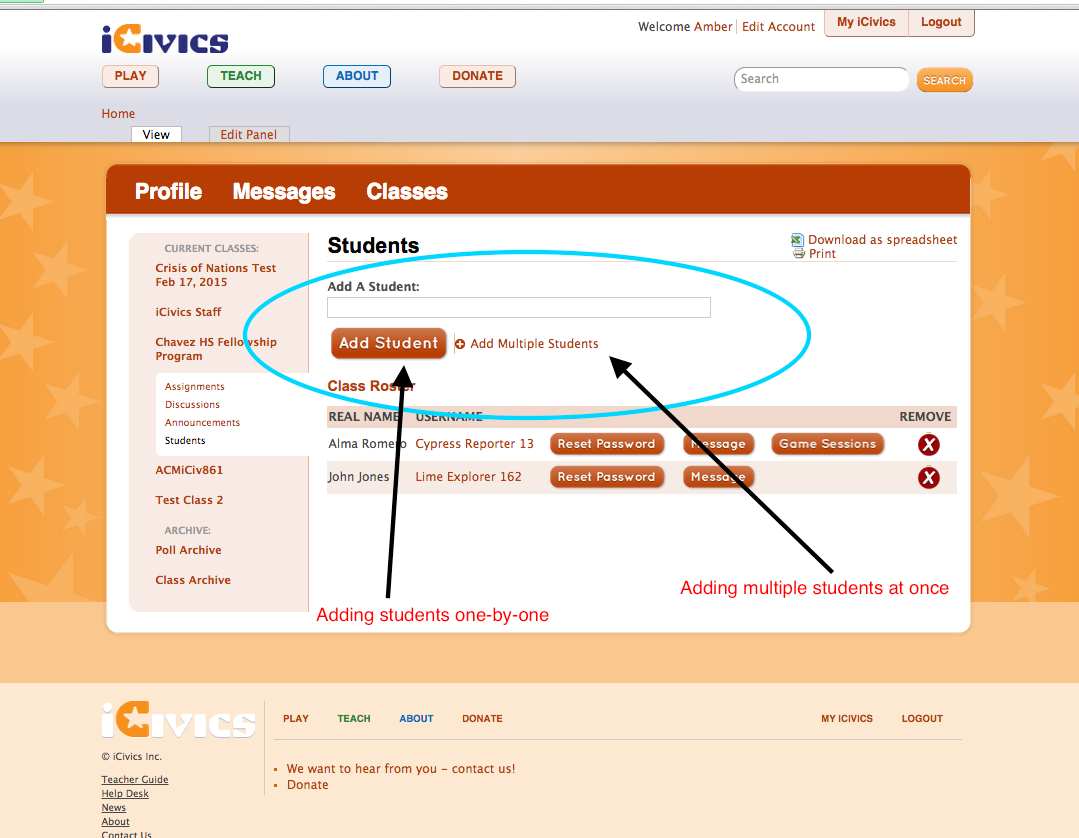Open the Play menu in the header
This screenshot has width=1079, height=838.
pyautogui.click(x=131, y=76)
